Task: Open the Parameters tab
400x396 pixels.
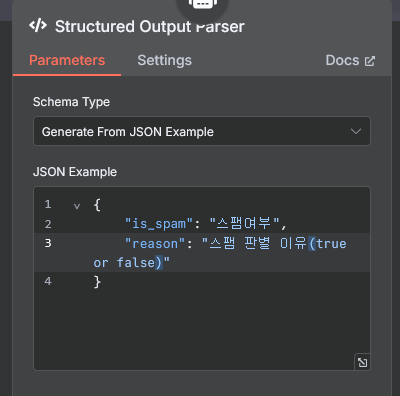Action: [67, 61]
